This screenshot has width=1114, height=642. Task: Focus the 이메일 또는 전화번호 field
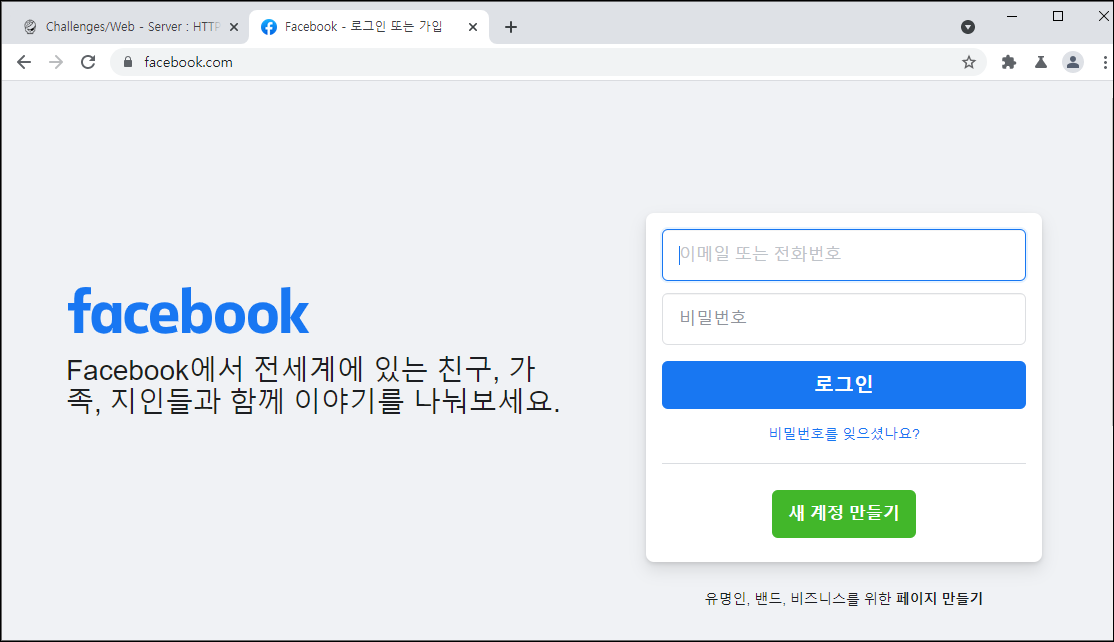[843, 255]
